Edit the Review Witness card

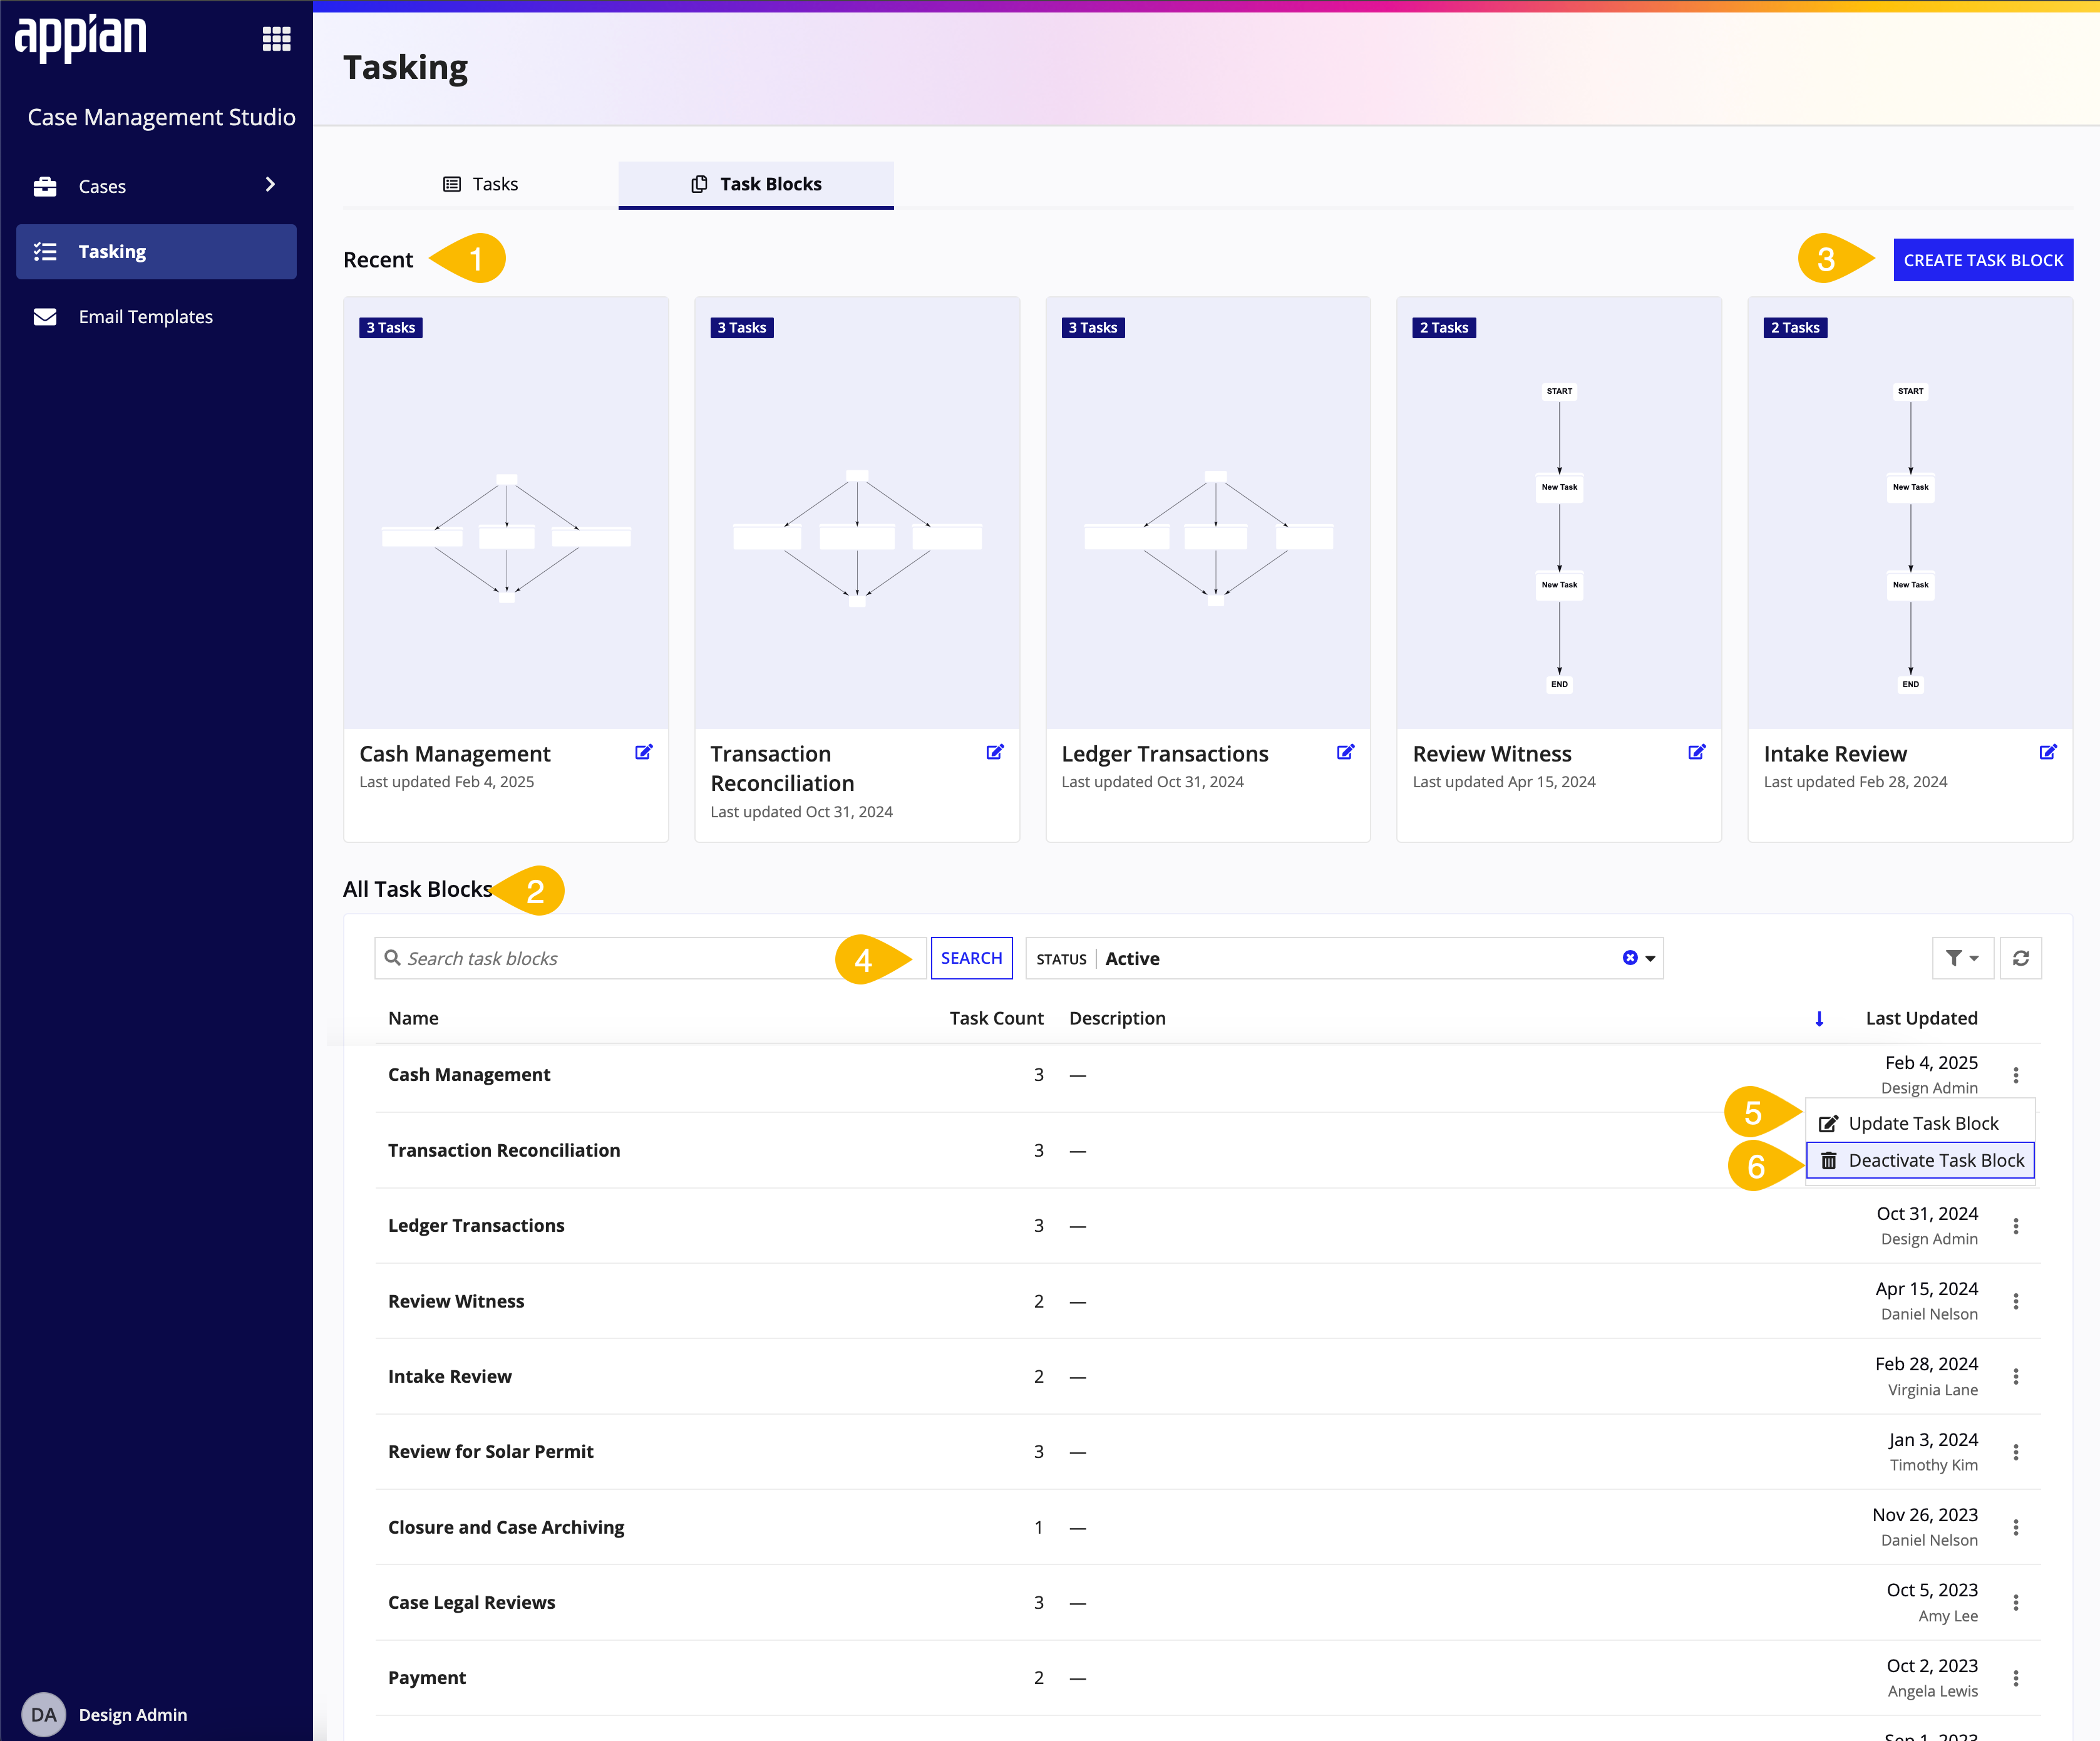click(x=1697, y=752)
